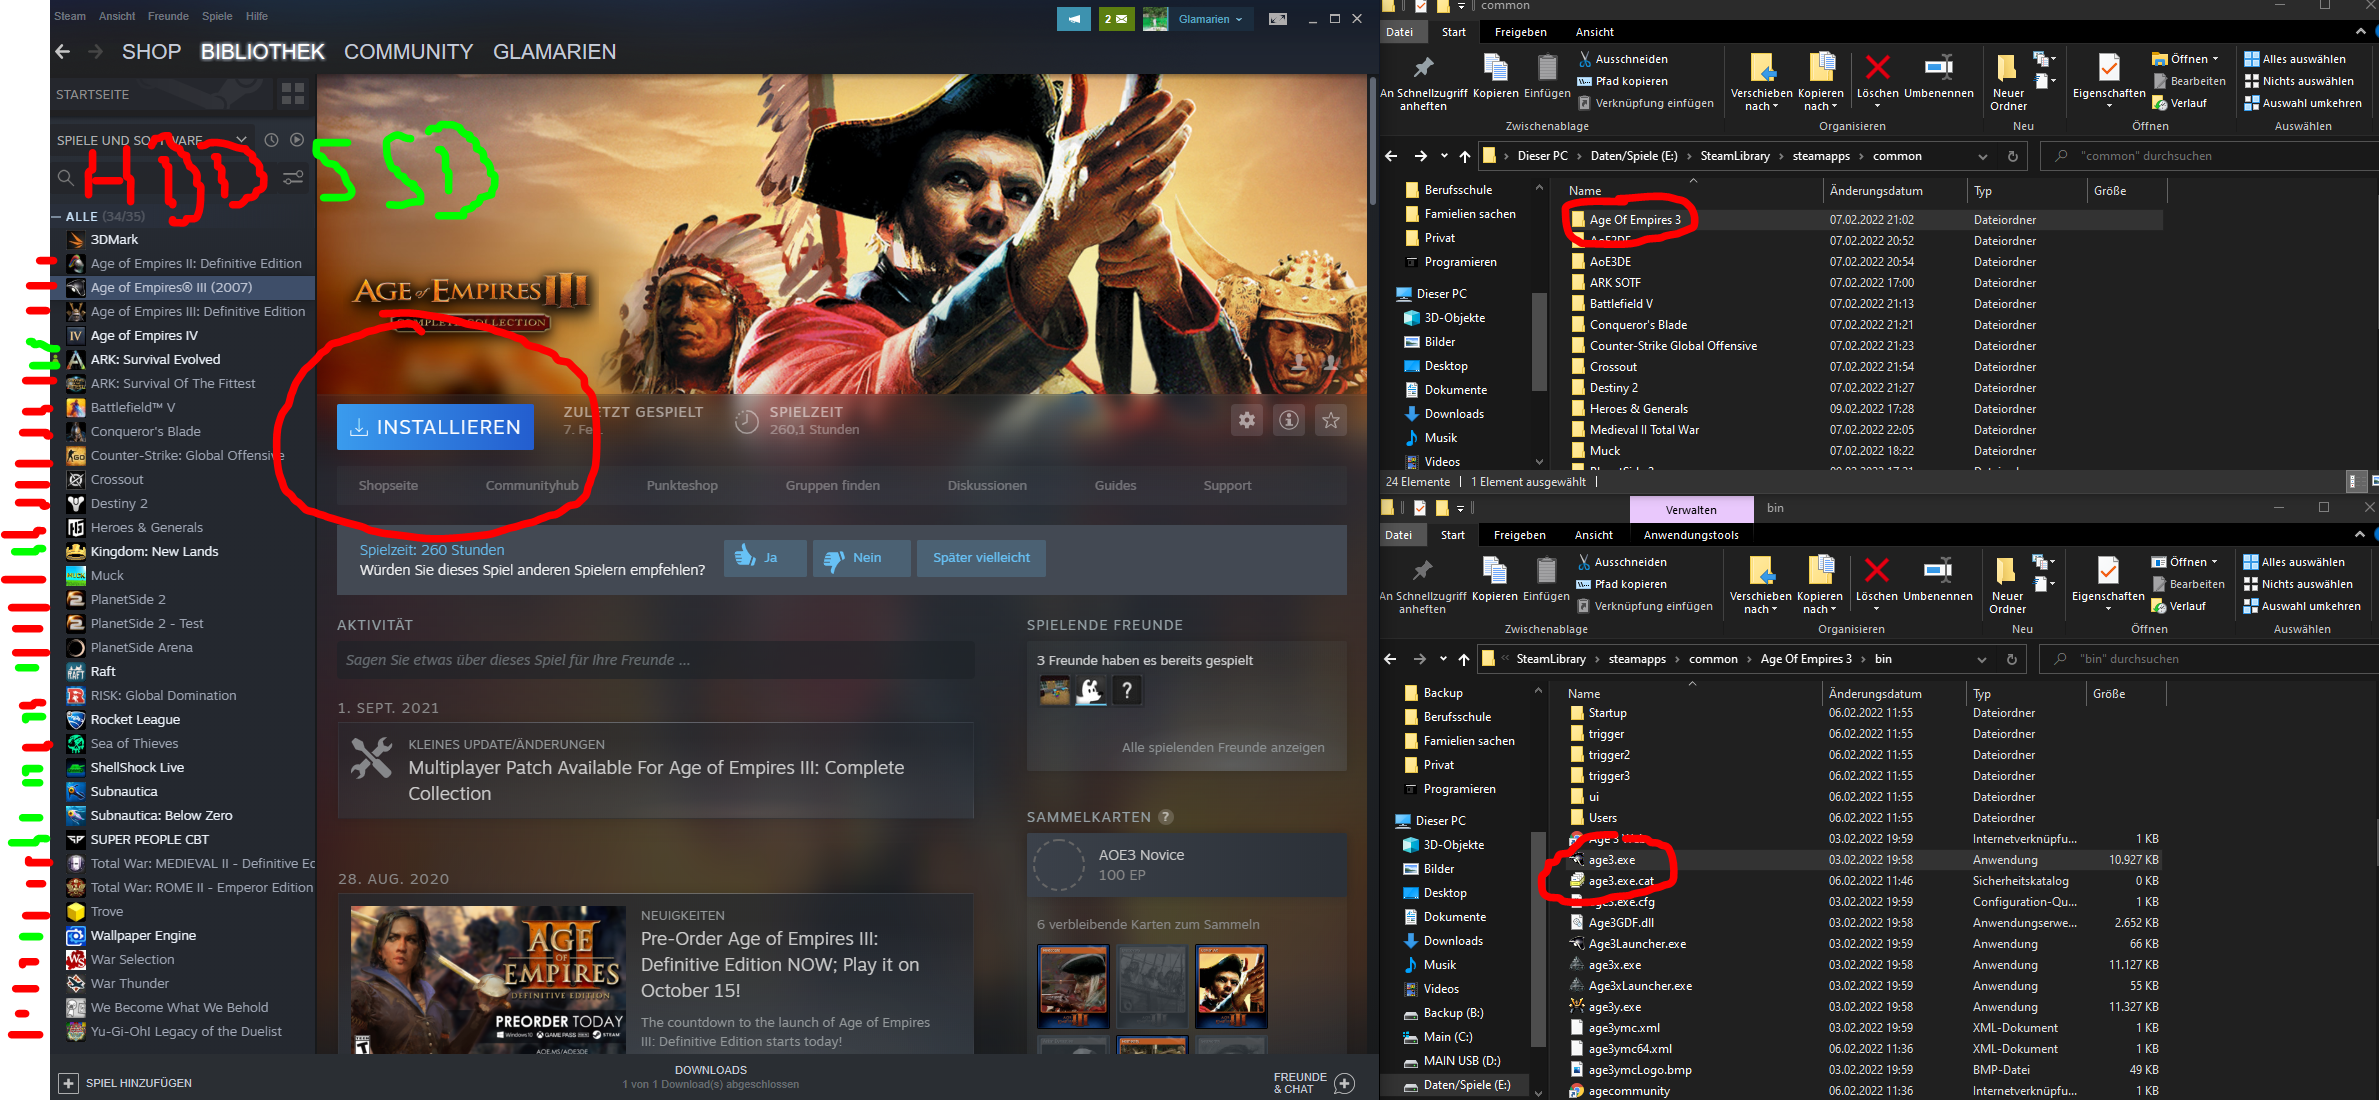
Task: Open Glamarien account dropdown in Steam
Action: [x=1210, y=19]
